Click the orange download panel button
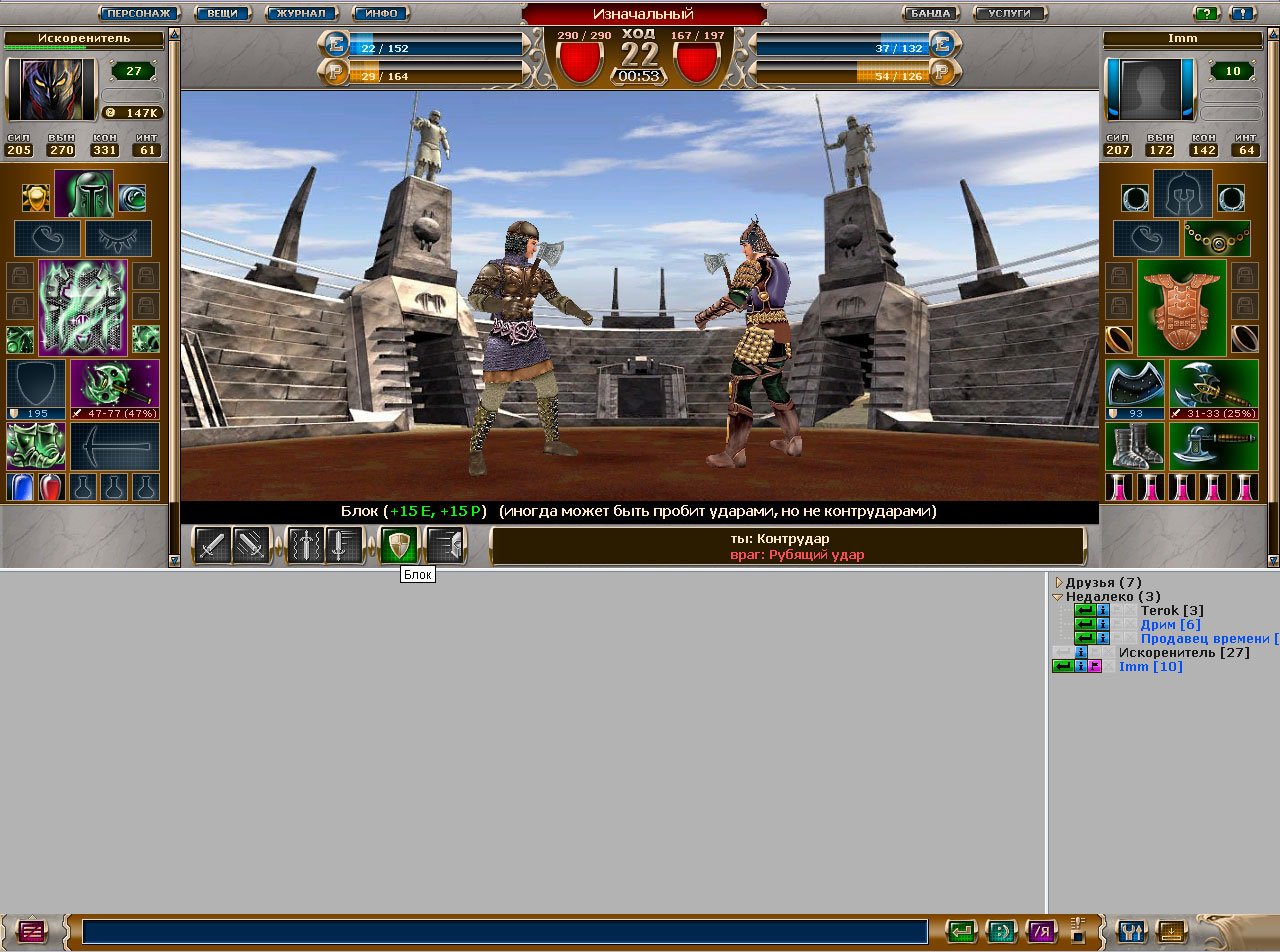 1172,932
